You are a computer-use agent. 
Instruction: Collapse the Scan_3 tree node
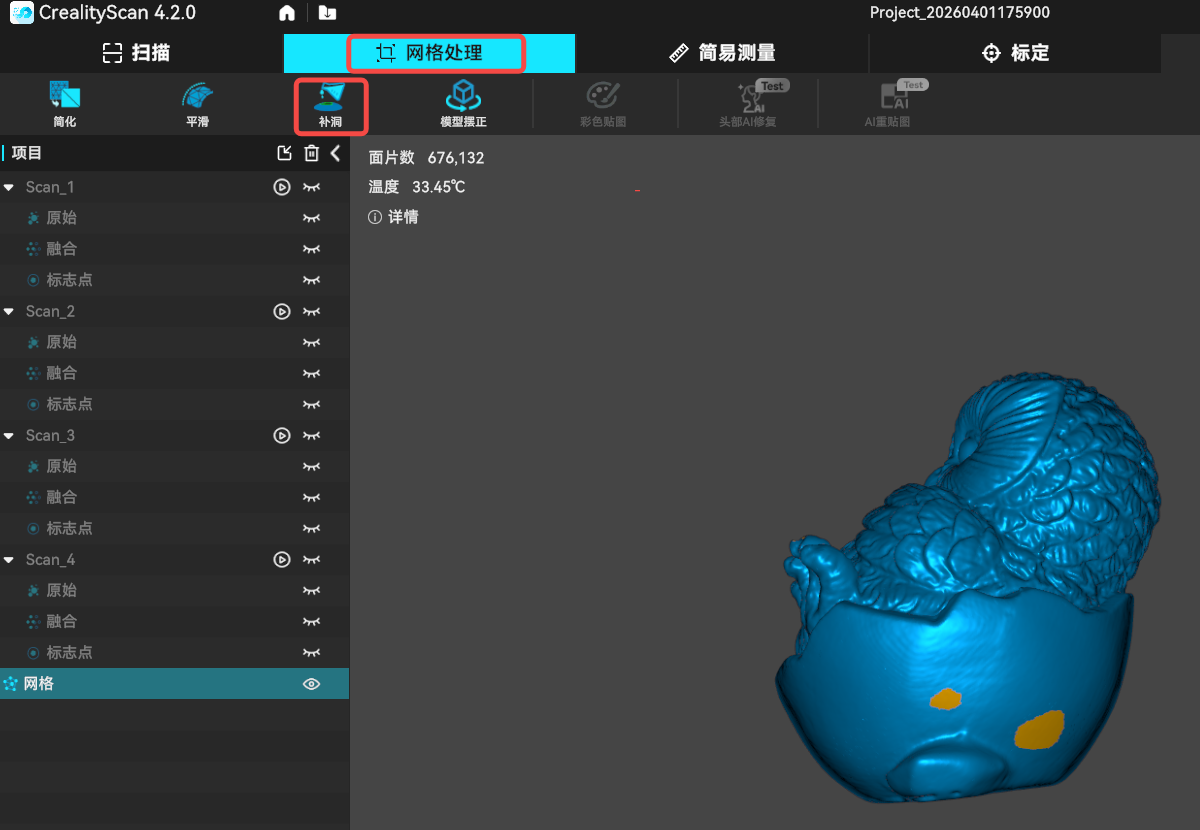(9, 436)
